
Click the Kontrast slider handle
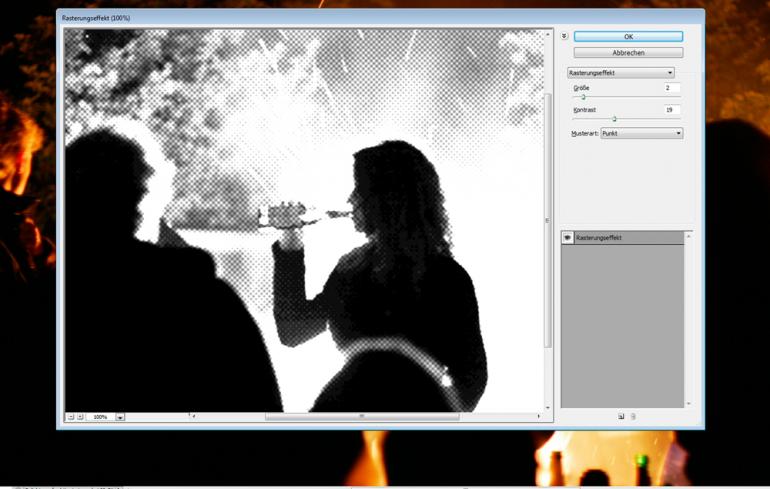pyautogui.click(x=614, y=119)
